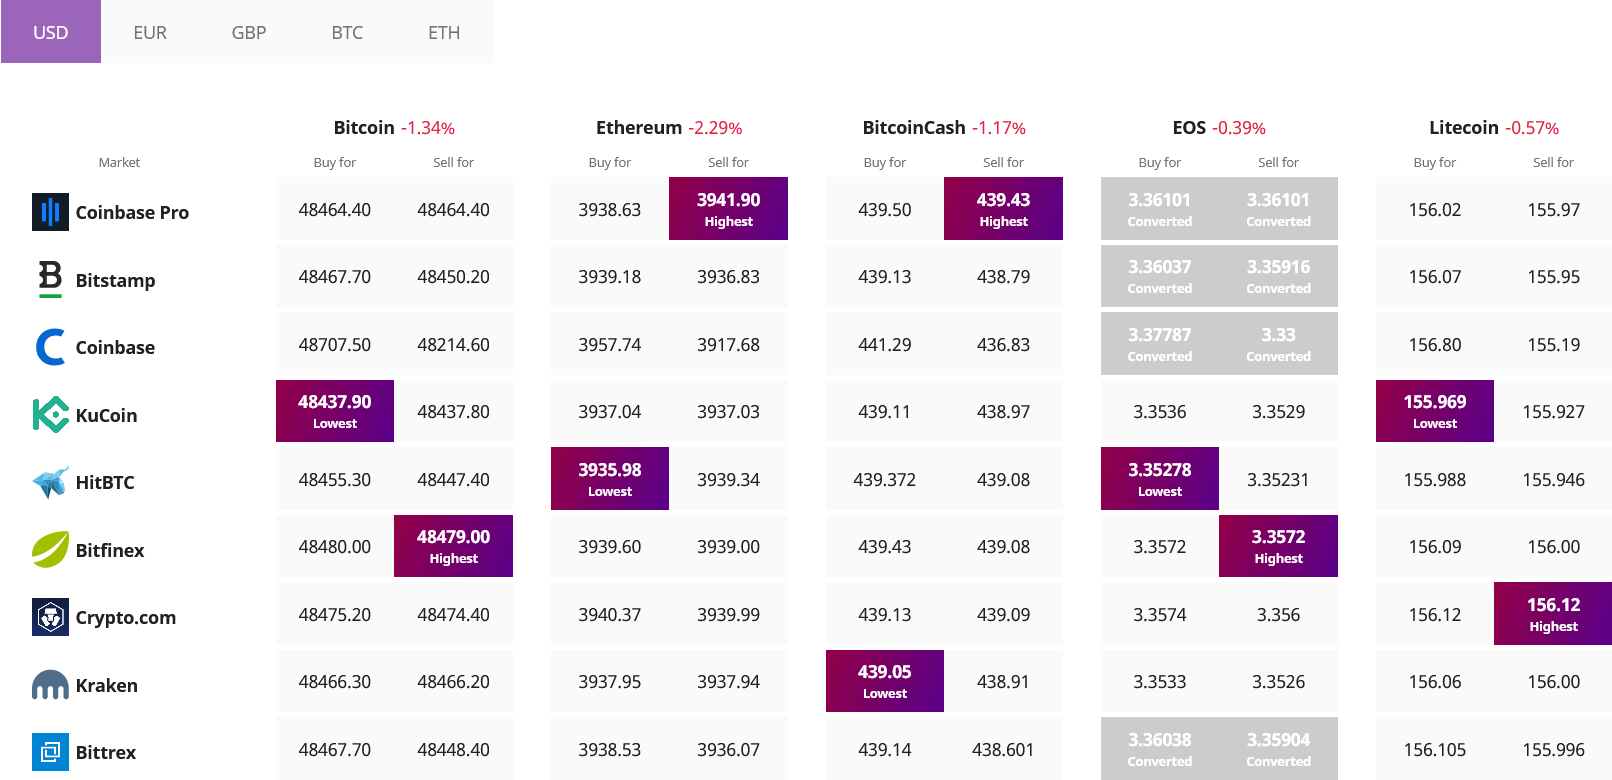
Task: Click Bittrex Litecoin buy price 156.105
Action: pos(1435,749)
